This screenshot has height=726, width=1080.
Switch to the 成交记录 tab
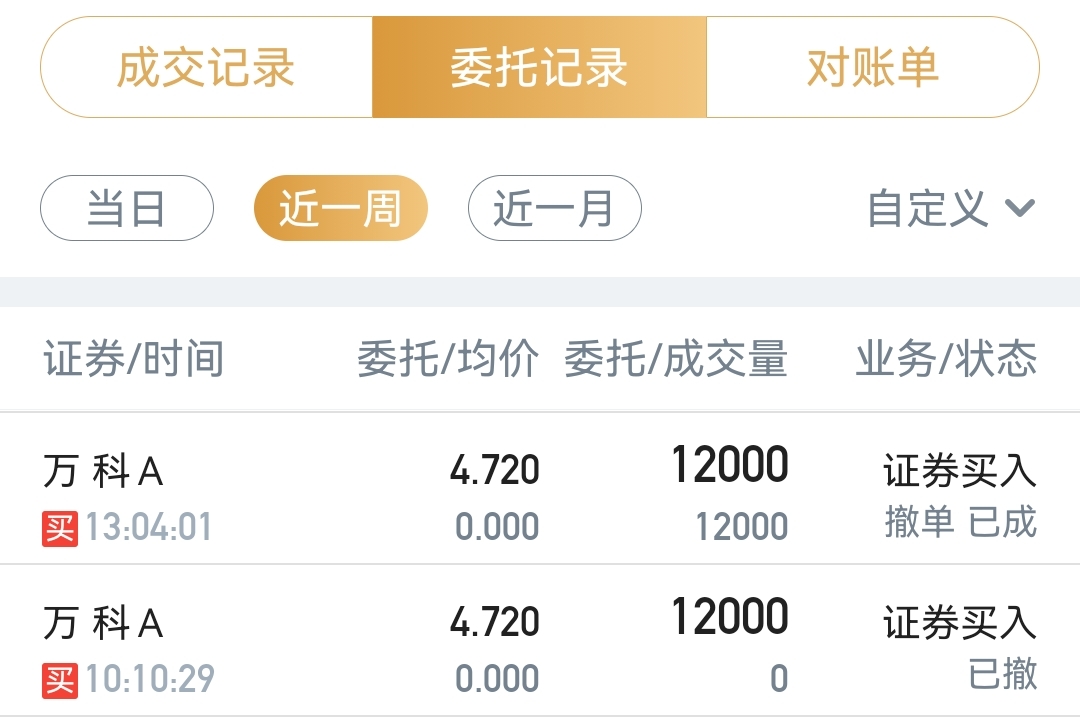pyautogui.click(x=206, y=68)
